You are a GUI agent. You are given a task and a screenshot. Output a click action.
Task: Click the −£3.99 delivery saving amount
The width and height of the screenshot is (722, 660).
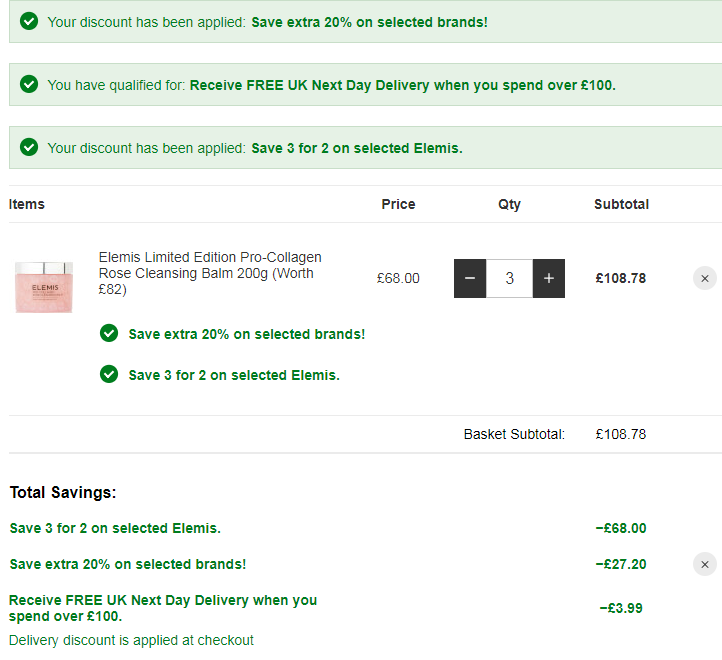click(621, 608)
